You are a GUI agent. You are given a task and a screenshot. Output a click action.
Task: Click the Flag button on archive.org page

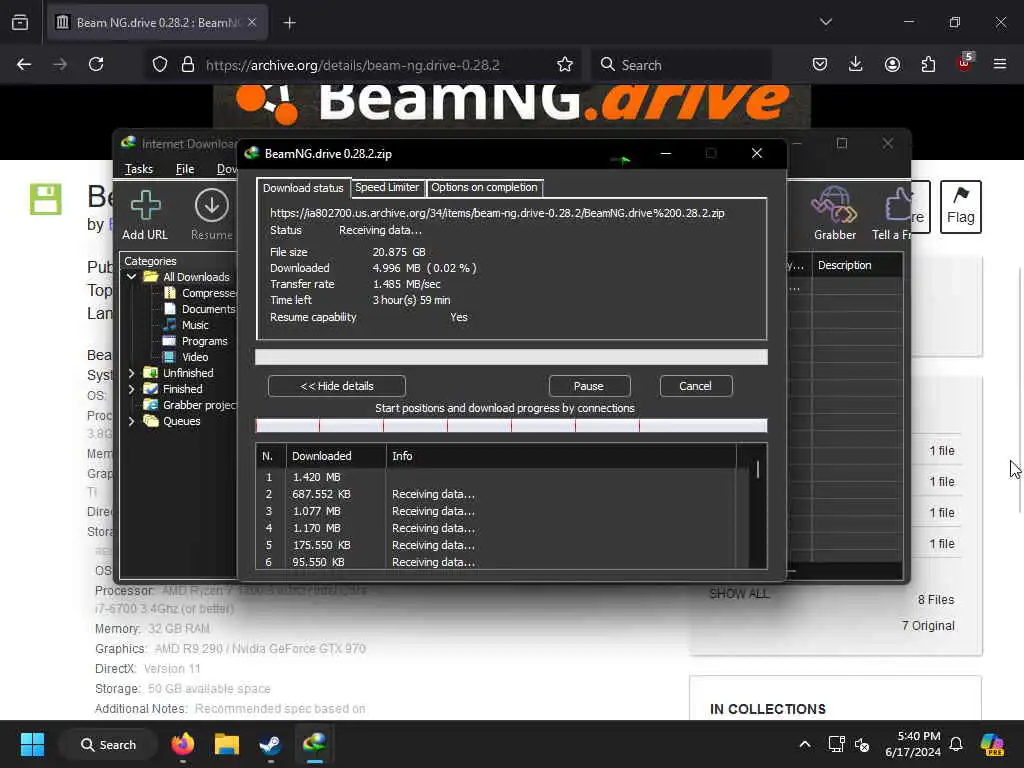point(960,207)
